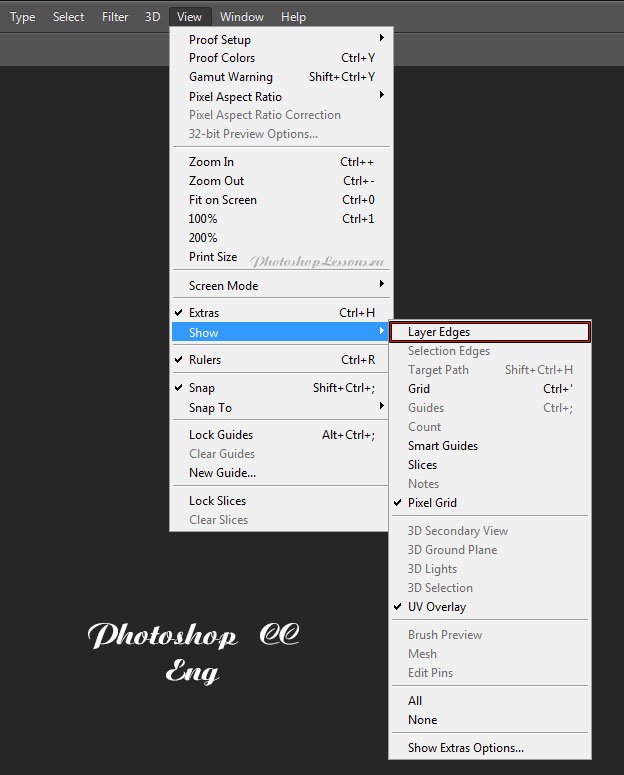Screen dimensions: 624x775
Task: Toggle Gamut Warning
Action: tap(281, 77)
